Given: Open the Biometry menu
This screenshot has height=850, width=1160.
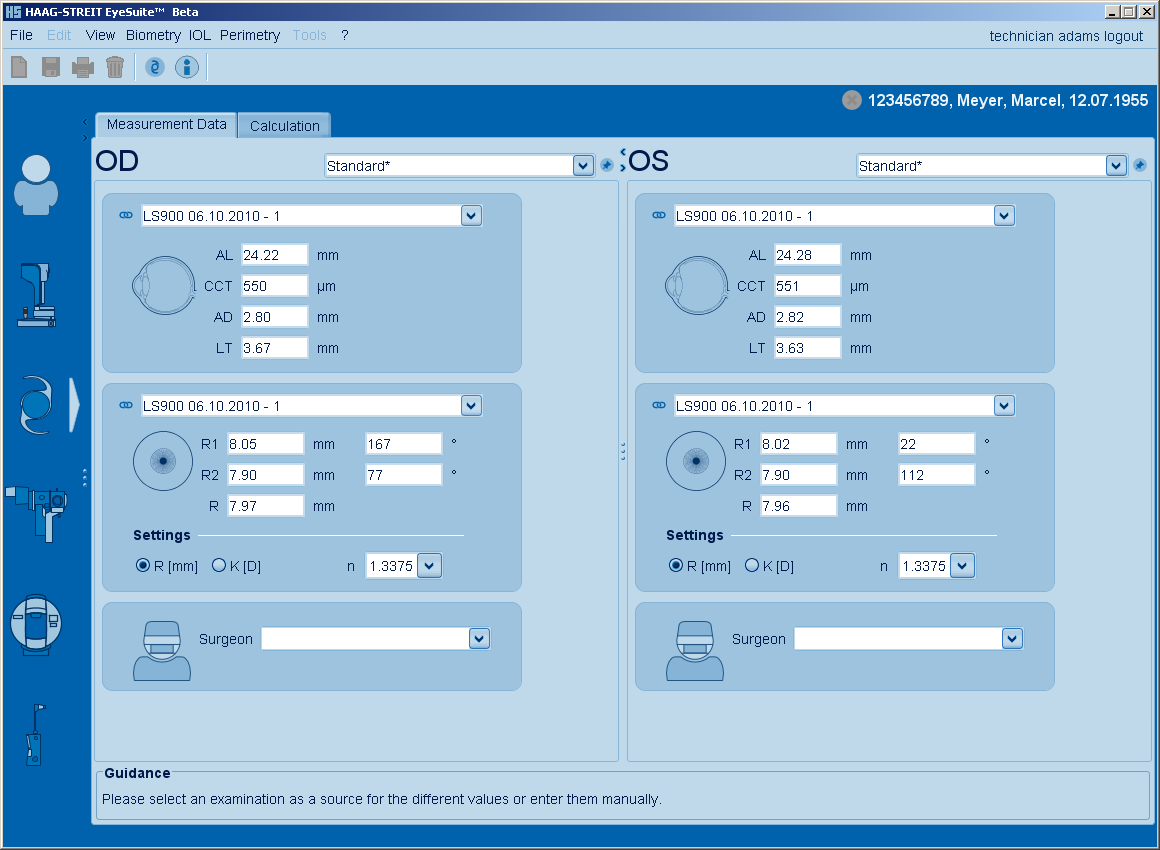Looking at the screenshot, I should (153, 35).
